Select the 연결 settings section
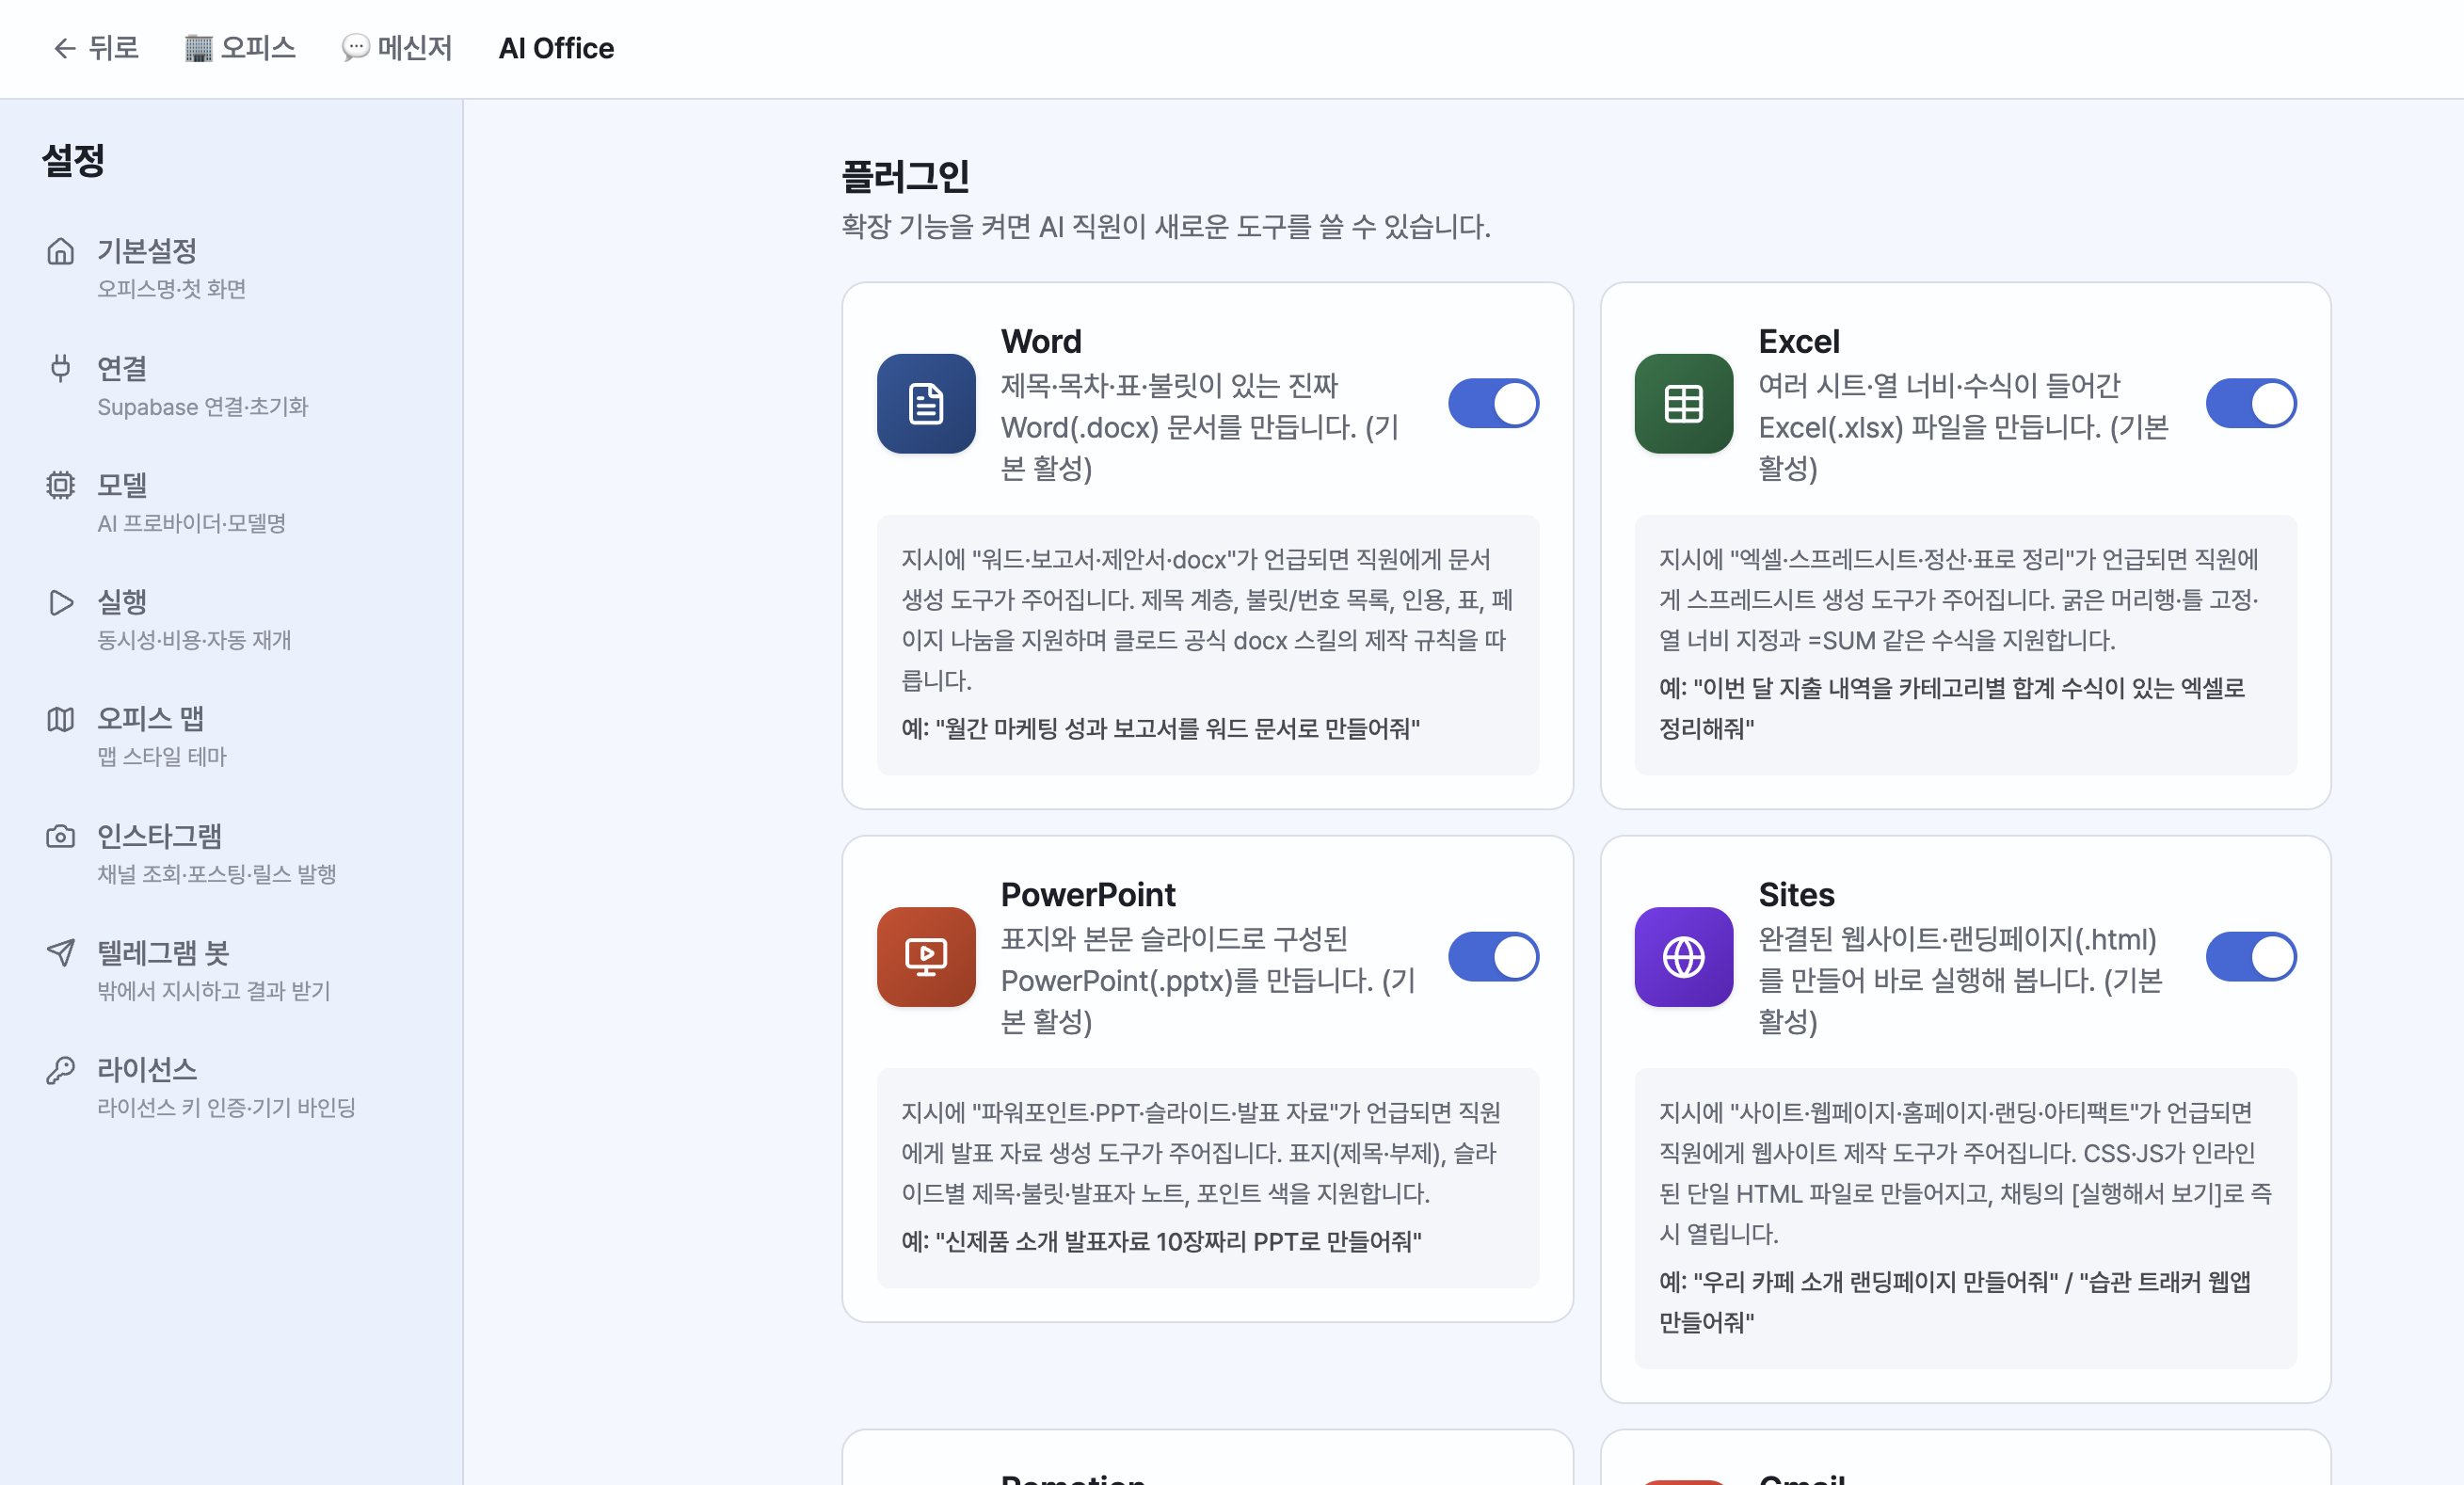Viewport: 2464px width, 1485px height. click(231, 386)
